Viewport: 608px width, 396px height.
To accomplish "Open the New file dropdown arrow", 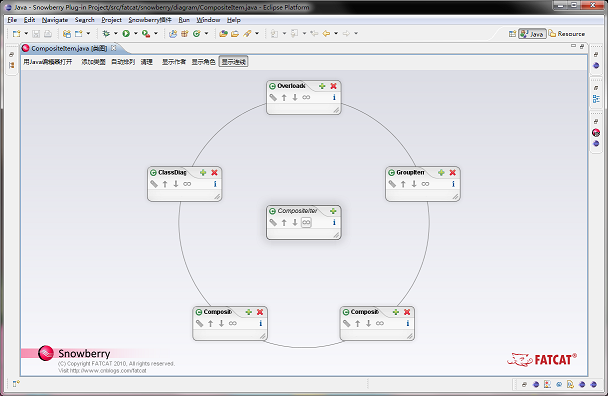I will point(26,34).
